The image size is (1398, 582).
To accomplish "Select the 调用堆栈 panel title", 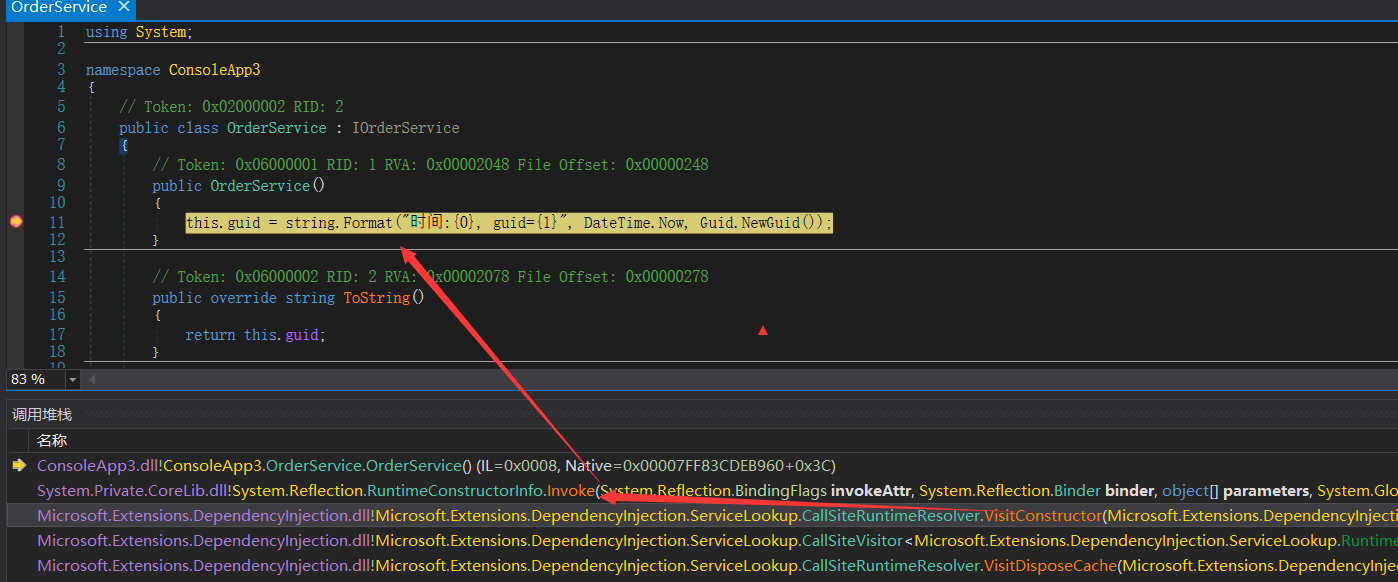I will [42, 414].
